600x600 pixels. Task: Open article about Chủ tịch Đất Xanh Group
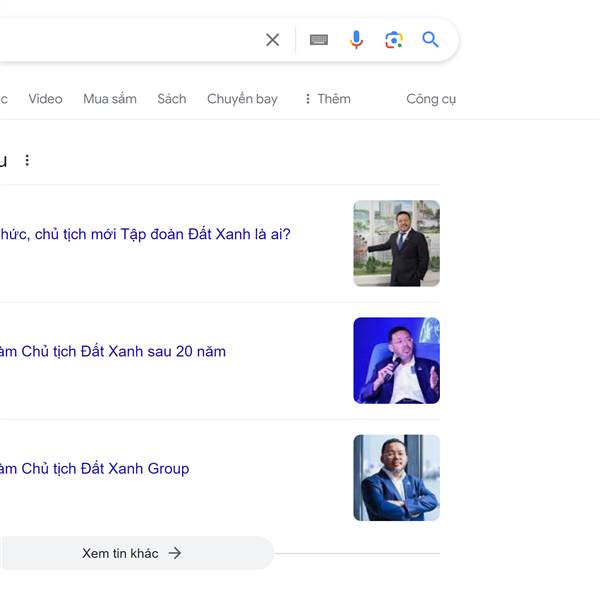click(x=95, y=468)
